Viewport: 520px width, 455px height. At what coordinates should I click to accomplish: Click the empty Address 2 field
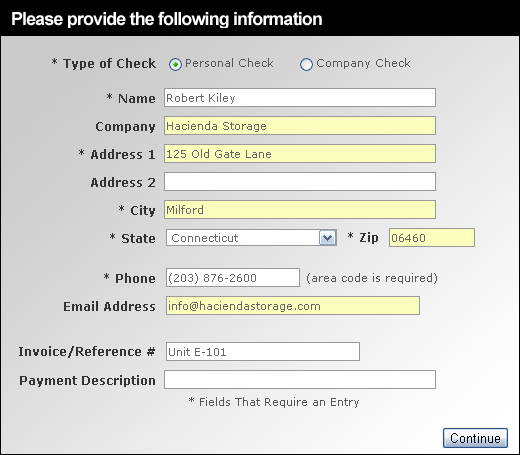300,182
